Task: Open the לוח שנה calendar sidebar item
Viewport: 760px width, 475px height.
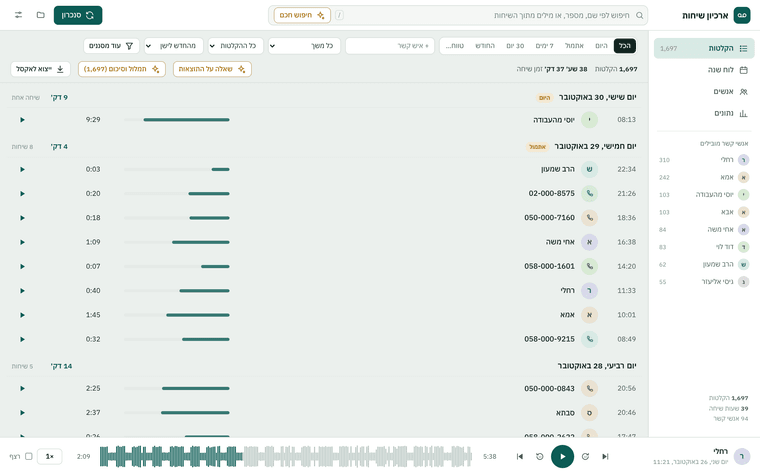Action: click(x=704, y=70)
